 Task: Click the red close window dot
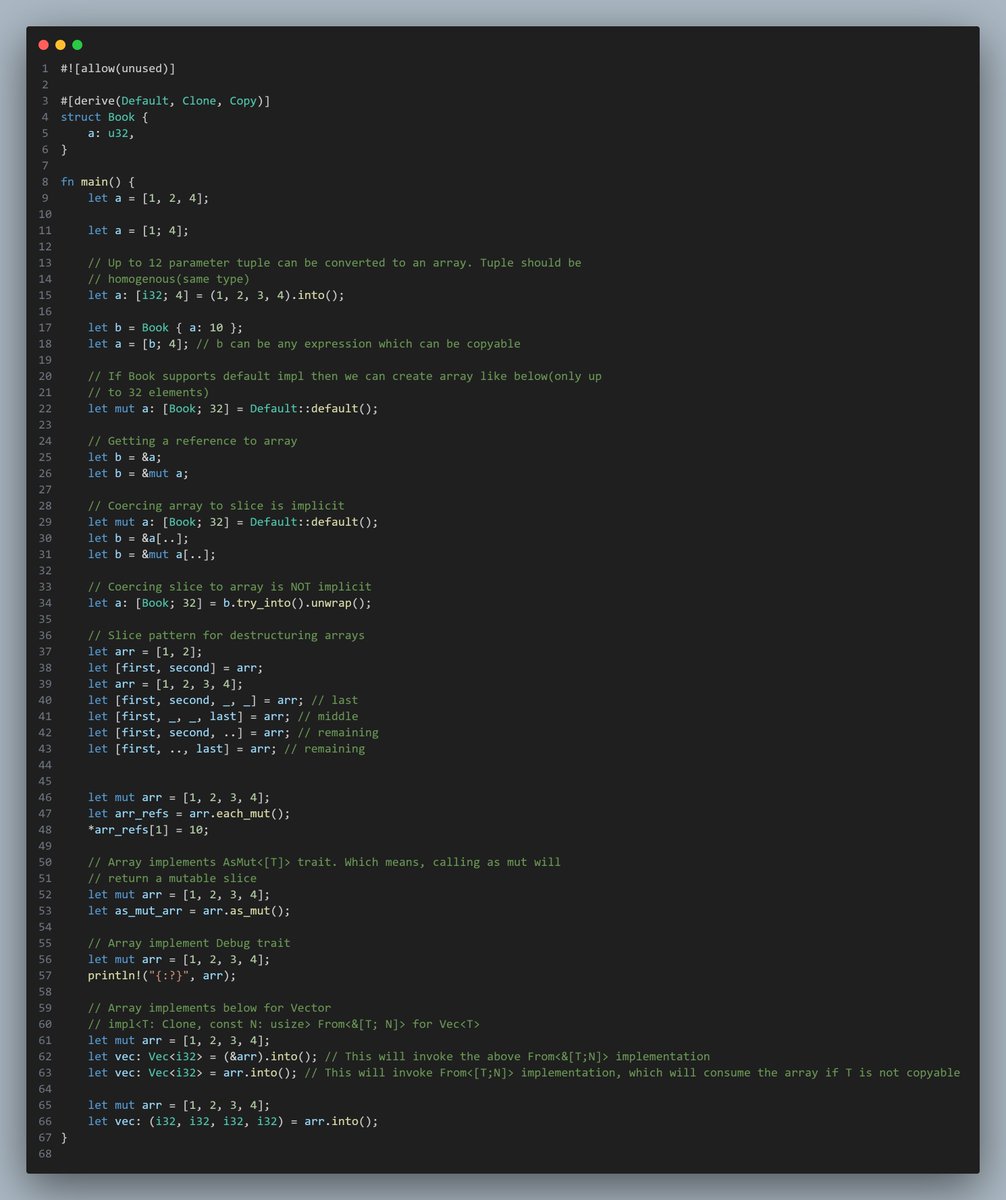(43, 45)
